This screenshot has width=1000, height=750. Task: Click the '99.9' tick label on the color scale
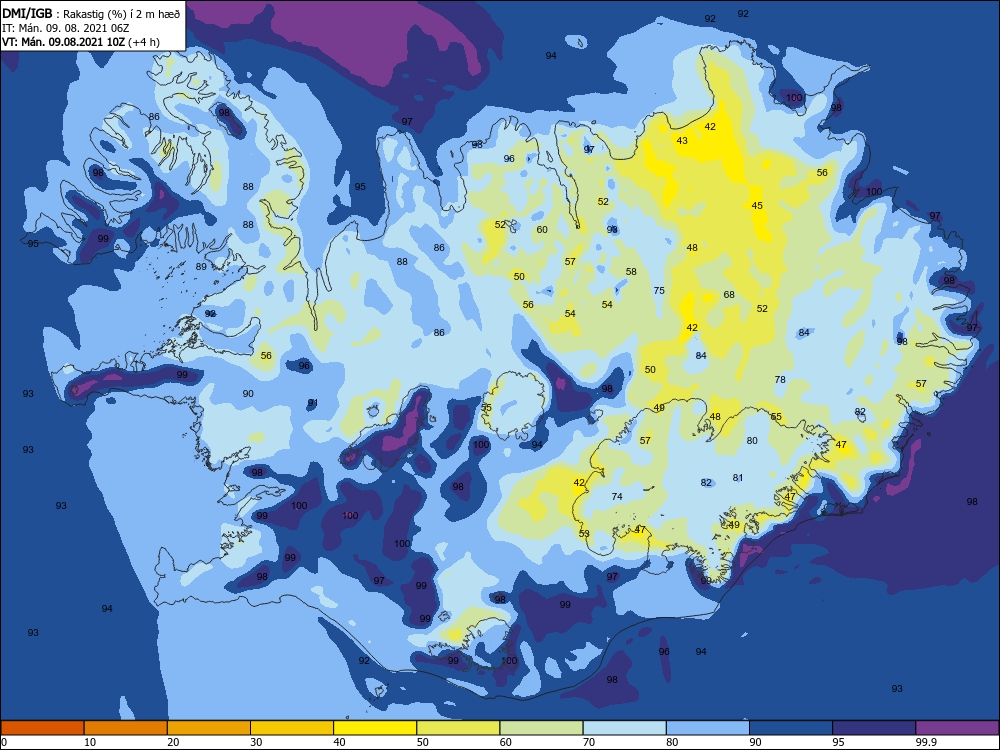[x=926, y=742]
